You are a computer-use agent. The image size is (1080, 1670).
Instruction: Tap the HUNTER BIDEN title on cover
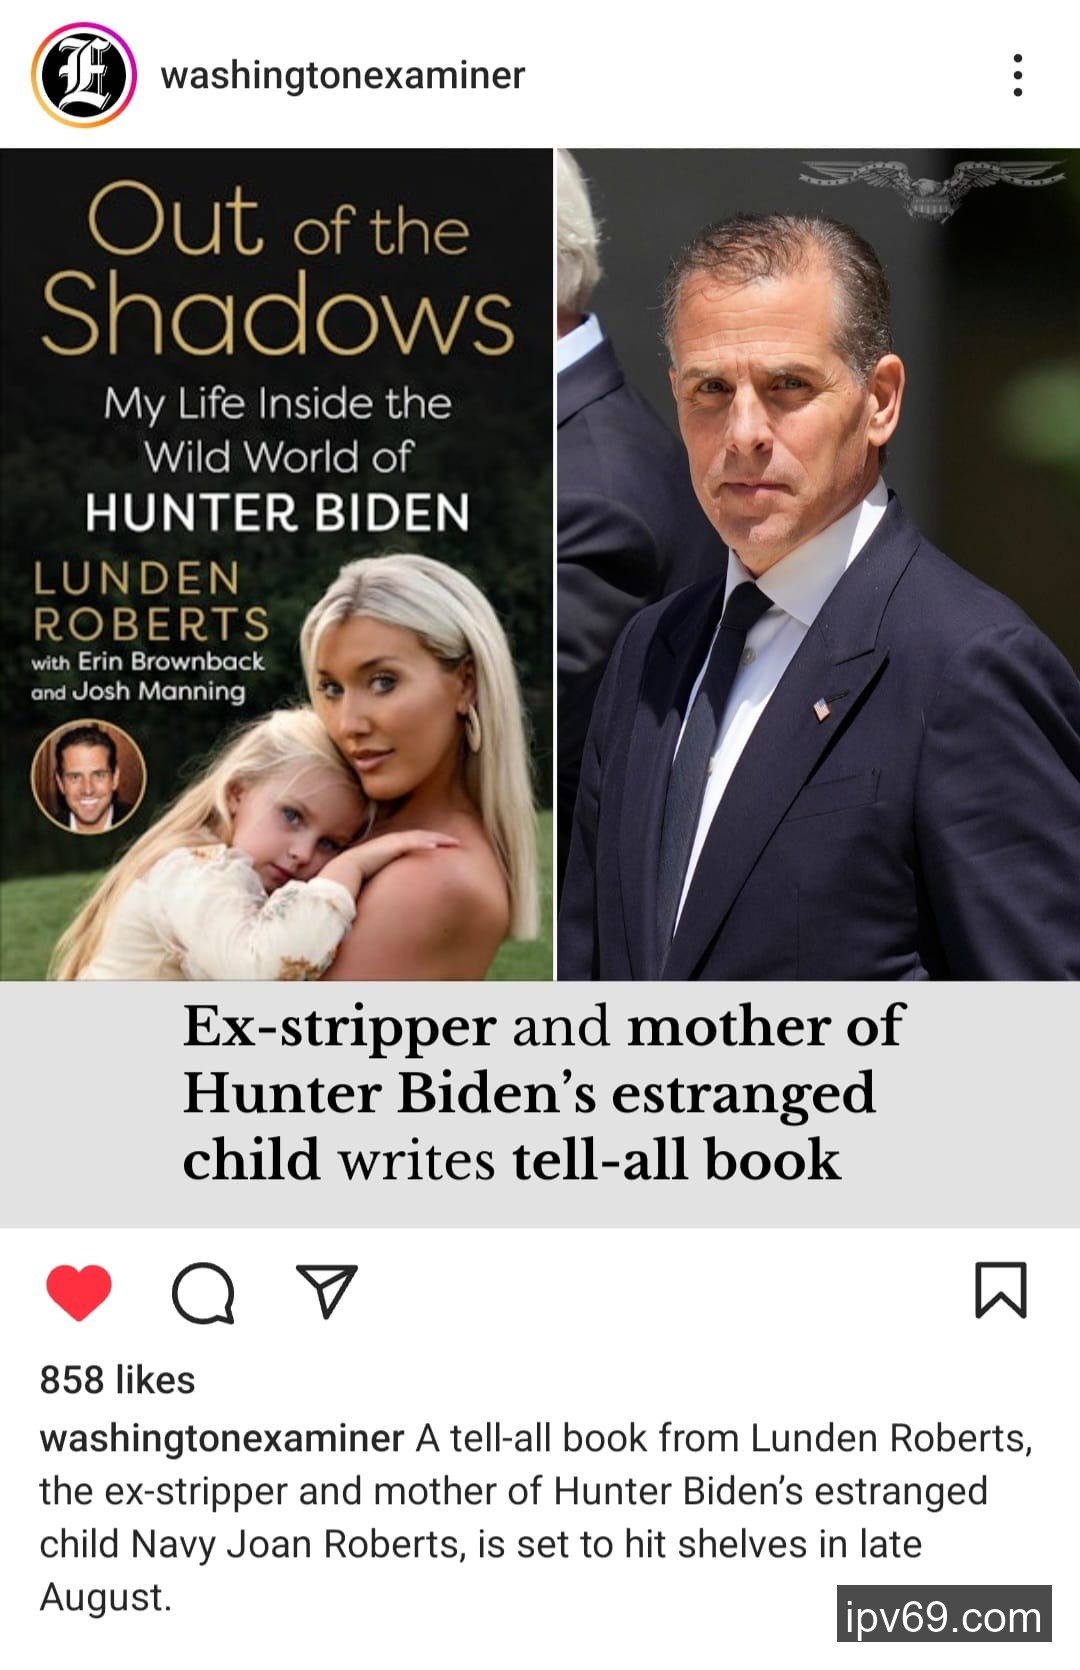[x=277, y=512]
